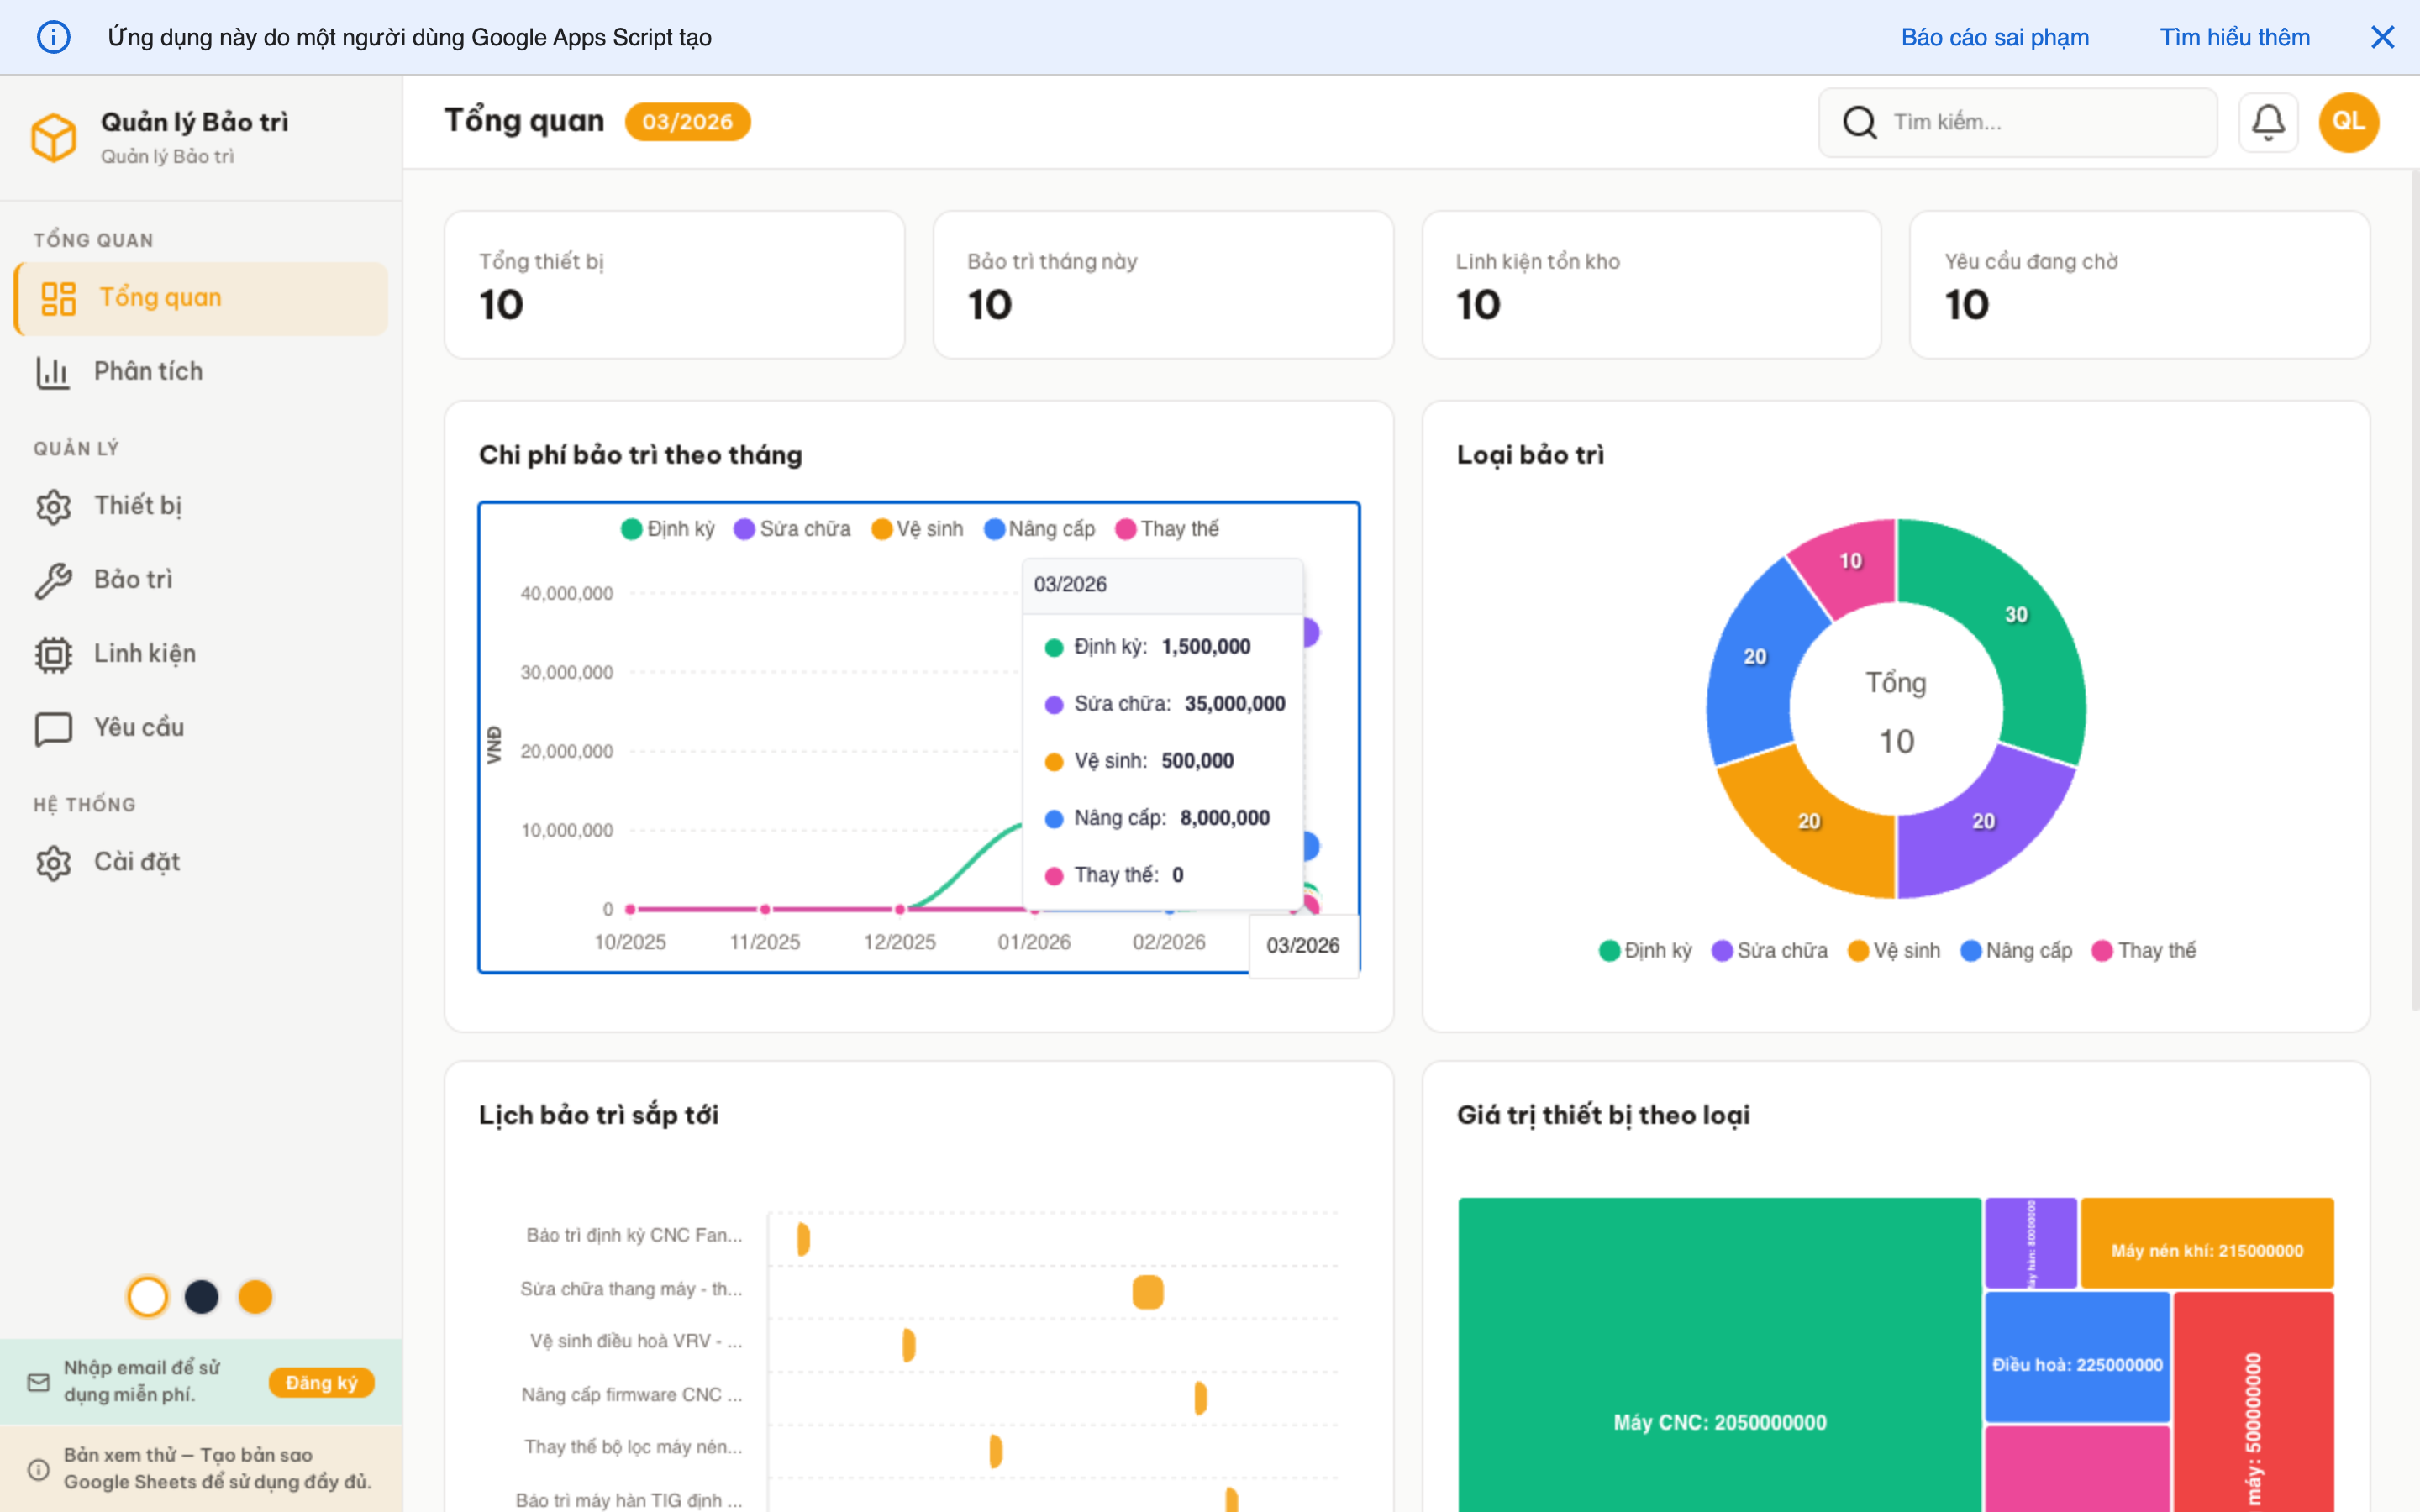Expand the QL avatar account menu

click(x=2348, y=121)
